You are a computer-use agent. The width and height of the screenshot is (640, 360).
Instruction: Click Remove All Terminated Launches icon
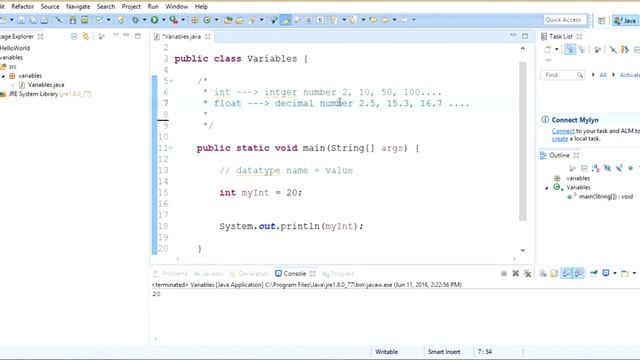[527, 273]
